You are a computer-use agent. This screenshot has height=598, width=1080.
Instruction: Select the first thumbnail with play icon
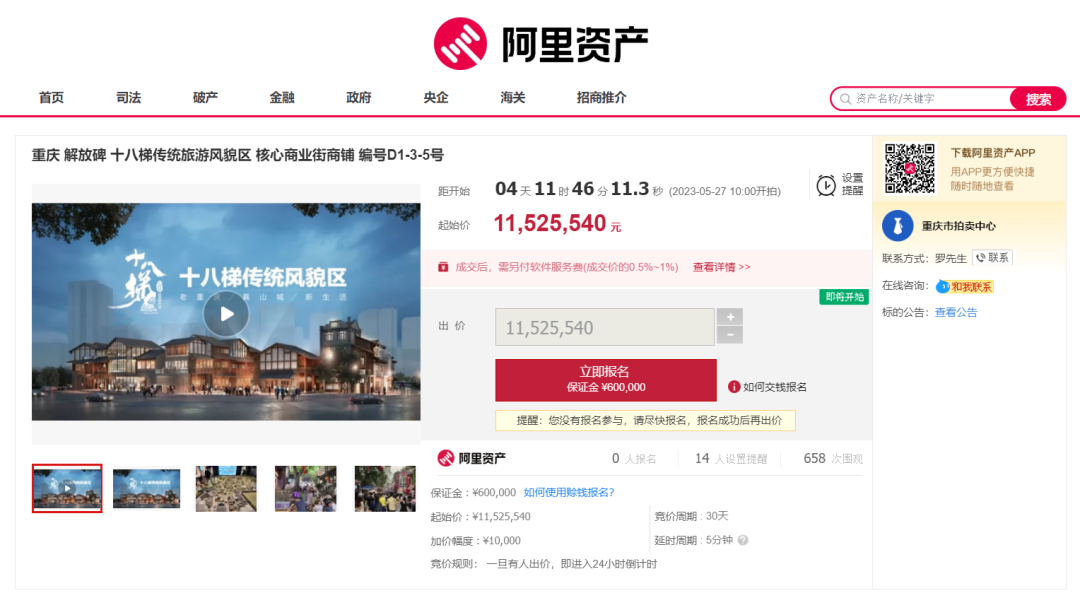point(67,488)
